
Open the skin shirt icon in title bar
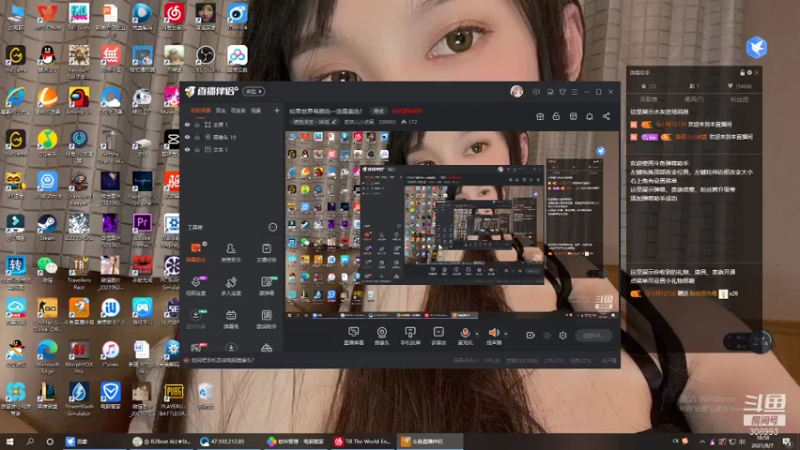(x=562, y=92)
